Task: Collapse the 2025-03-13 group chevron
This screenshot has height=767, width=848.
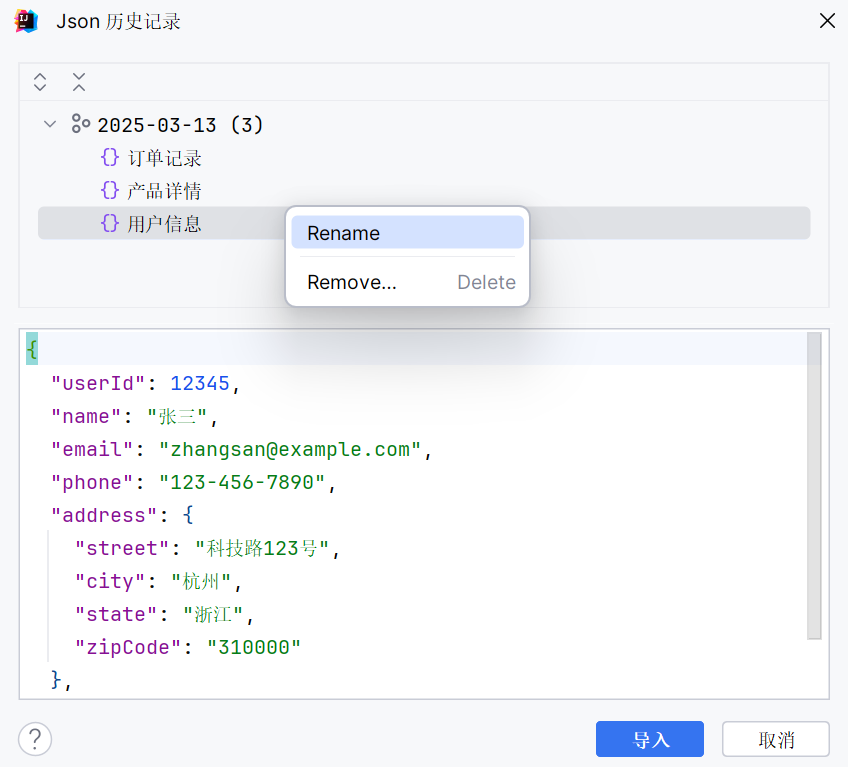Action: (x=50, y=125)
